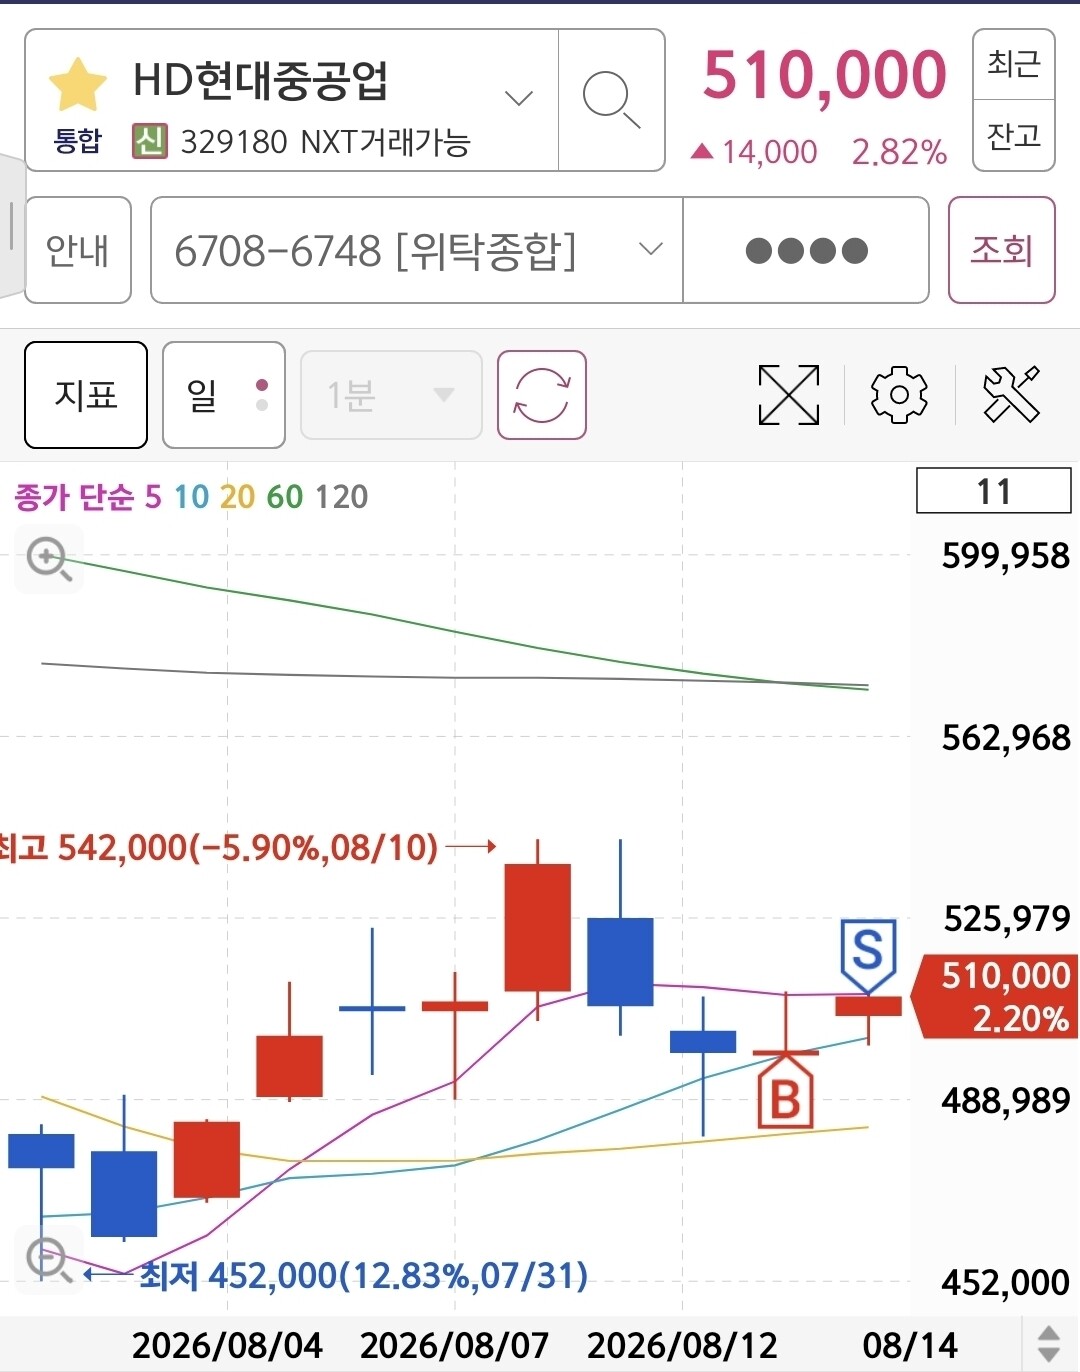Select the 10-day moving average label
Viewport: 1080px width, 1372px height.
[x=192, y=497]
